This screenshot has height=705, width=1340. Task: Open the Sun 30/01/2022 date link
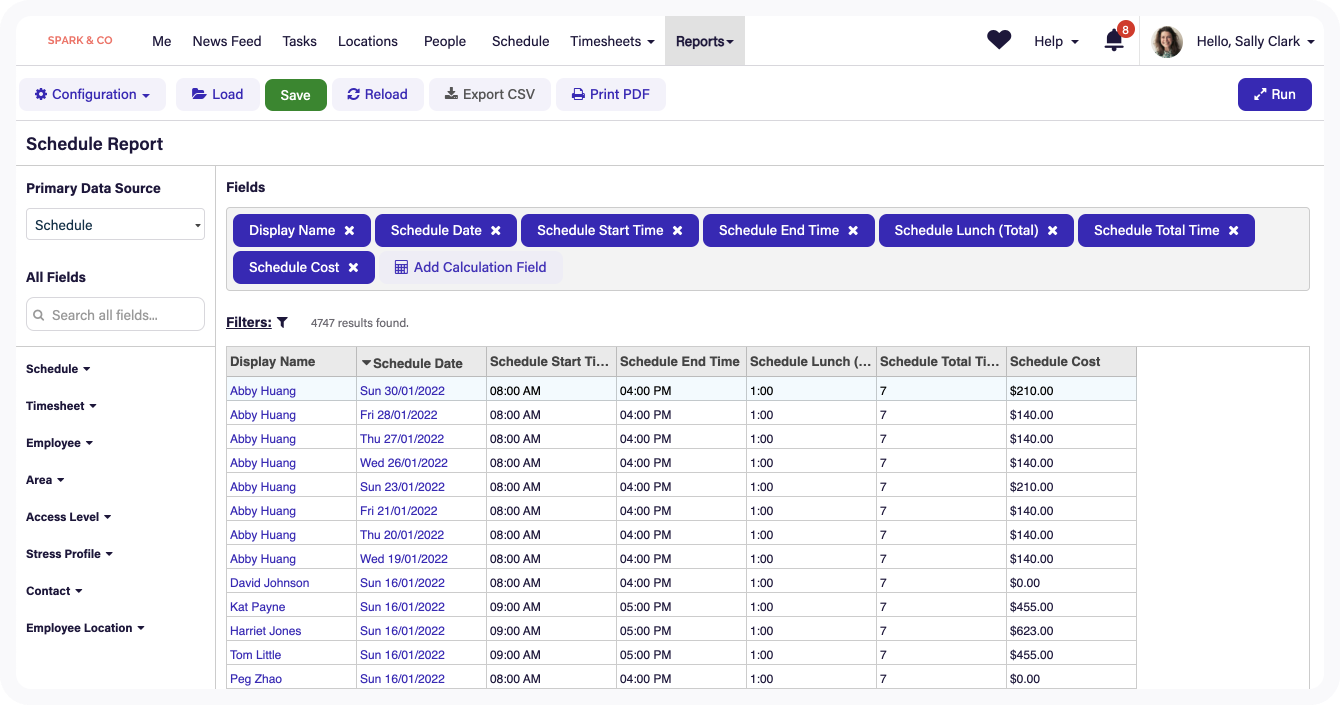[x=402, y=391]
